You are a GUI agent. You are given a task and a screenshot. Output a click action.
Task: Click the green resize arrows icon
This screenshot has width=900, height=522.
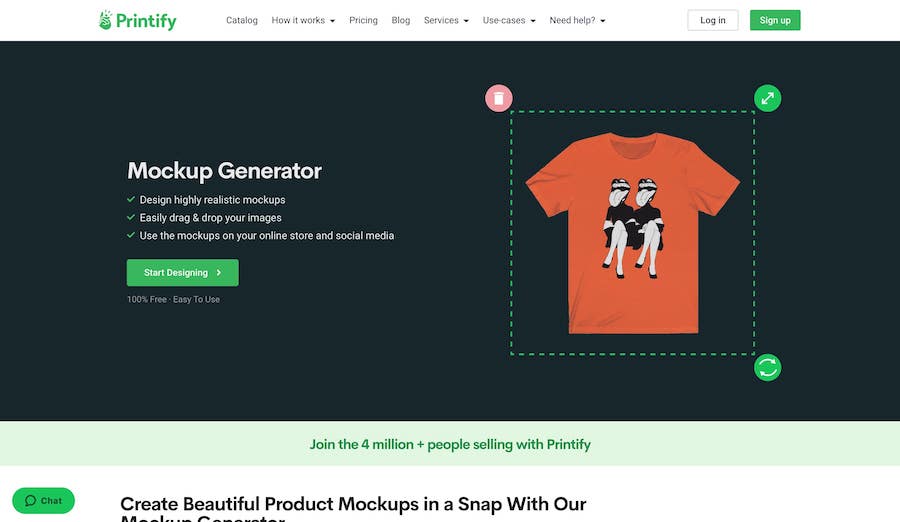(x=767, y=98)
